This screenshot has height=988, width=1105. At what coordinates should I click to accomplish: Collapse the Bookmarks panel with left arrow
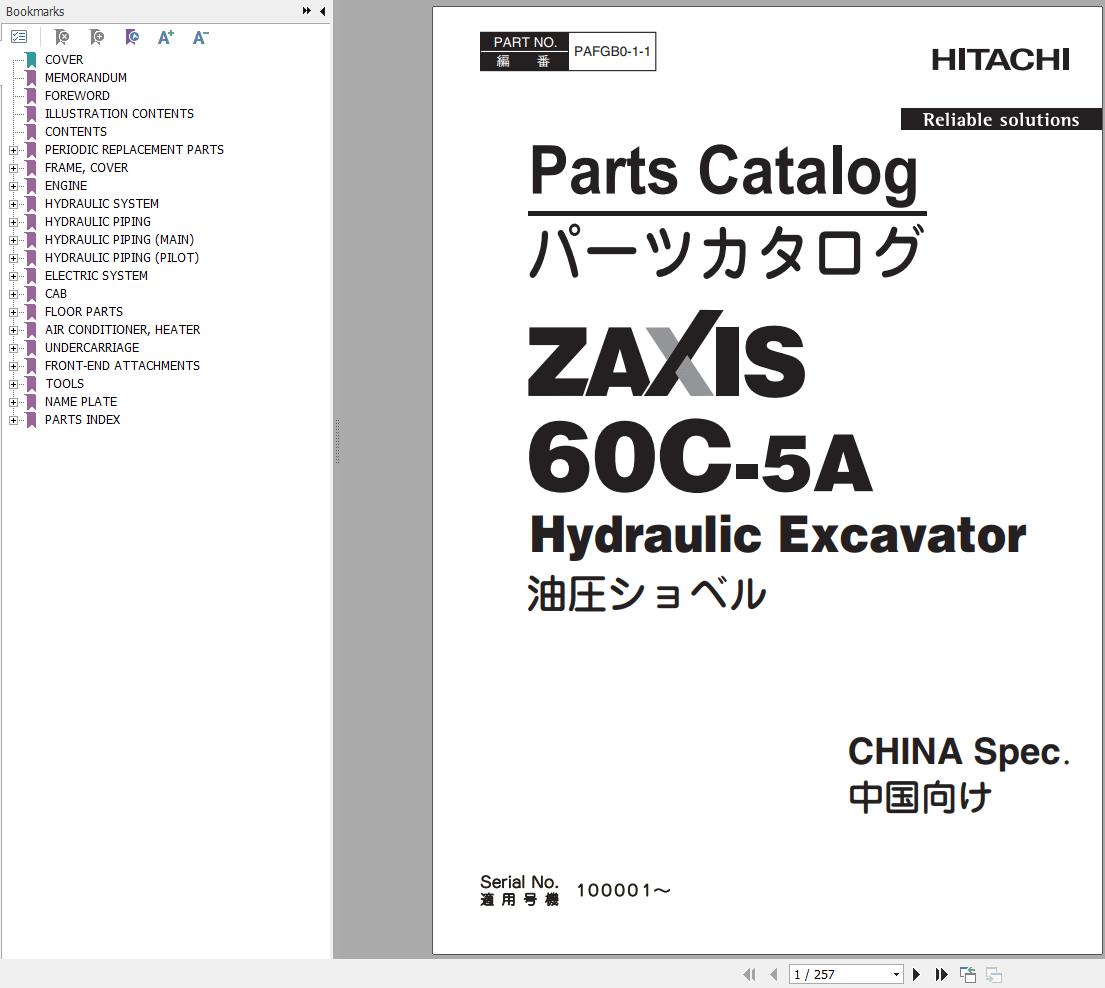pyautogui.click(x=322, y=11)
